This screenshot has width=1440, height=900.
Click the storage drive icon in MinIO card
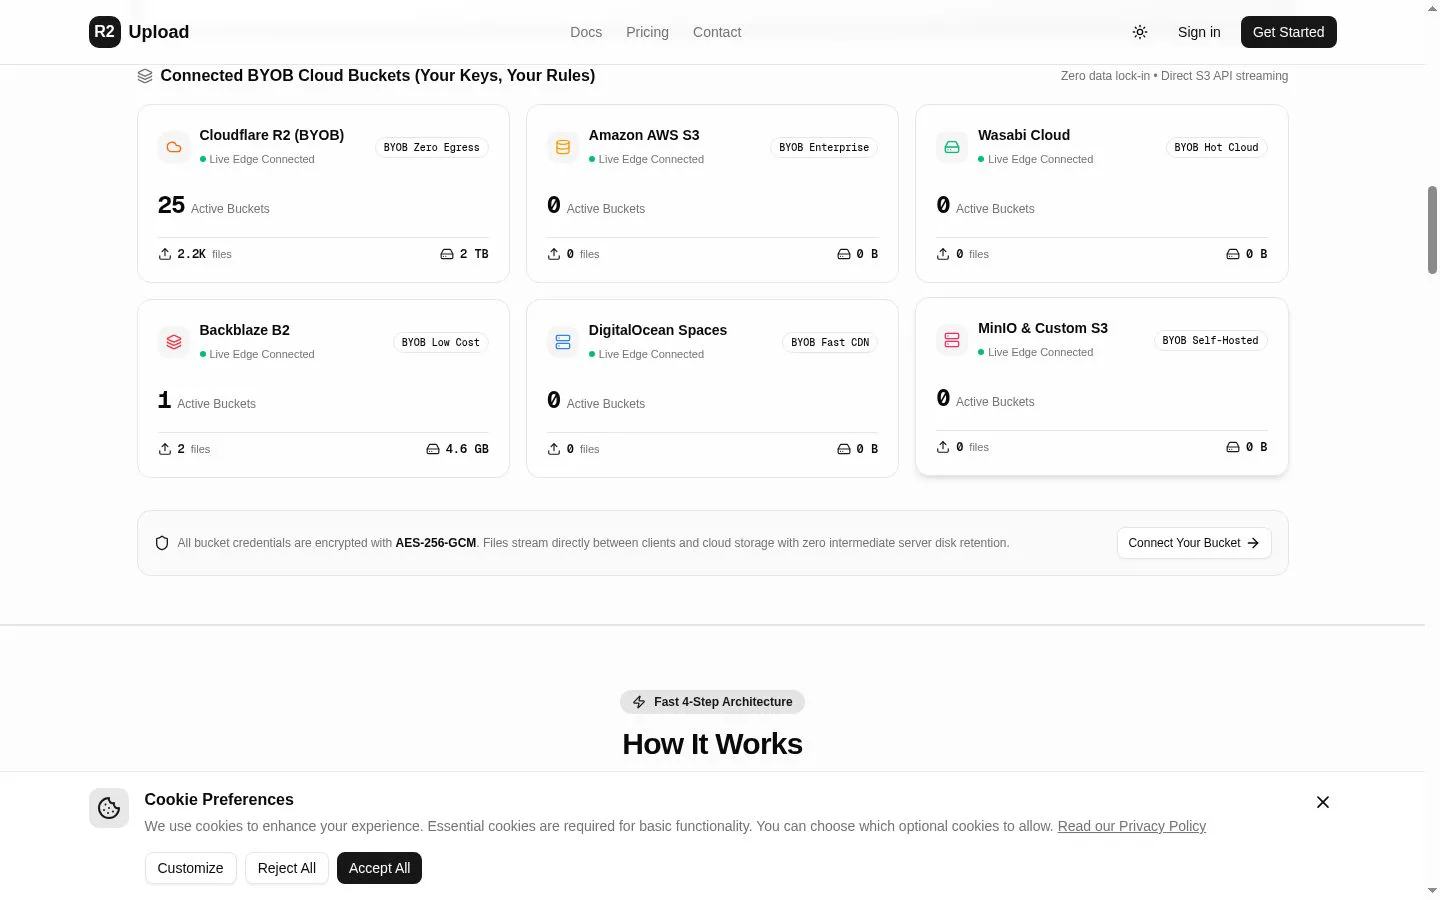1233,447
